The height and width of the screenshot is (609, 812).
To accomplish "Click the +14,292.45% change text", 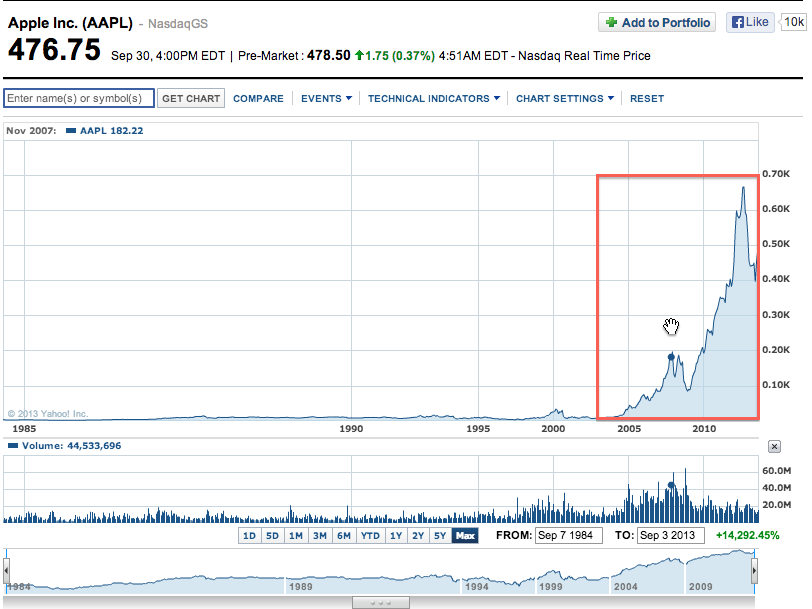I will pyautogui.click(x=747, y=535).
